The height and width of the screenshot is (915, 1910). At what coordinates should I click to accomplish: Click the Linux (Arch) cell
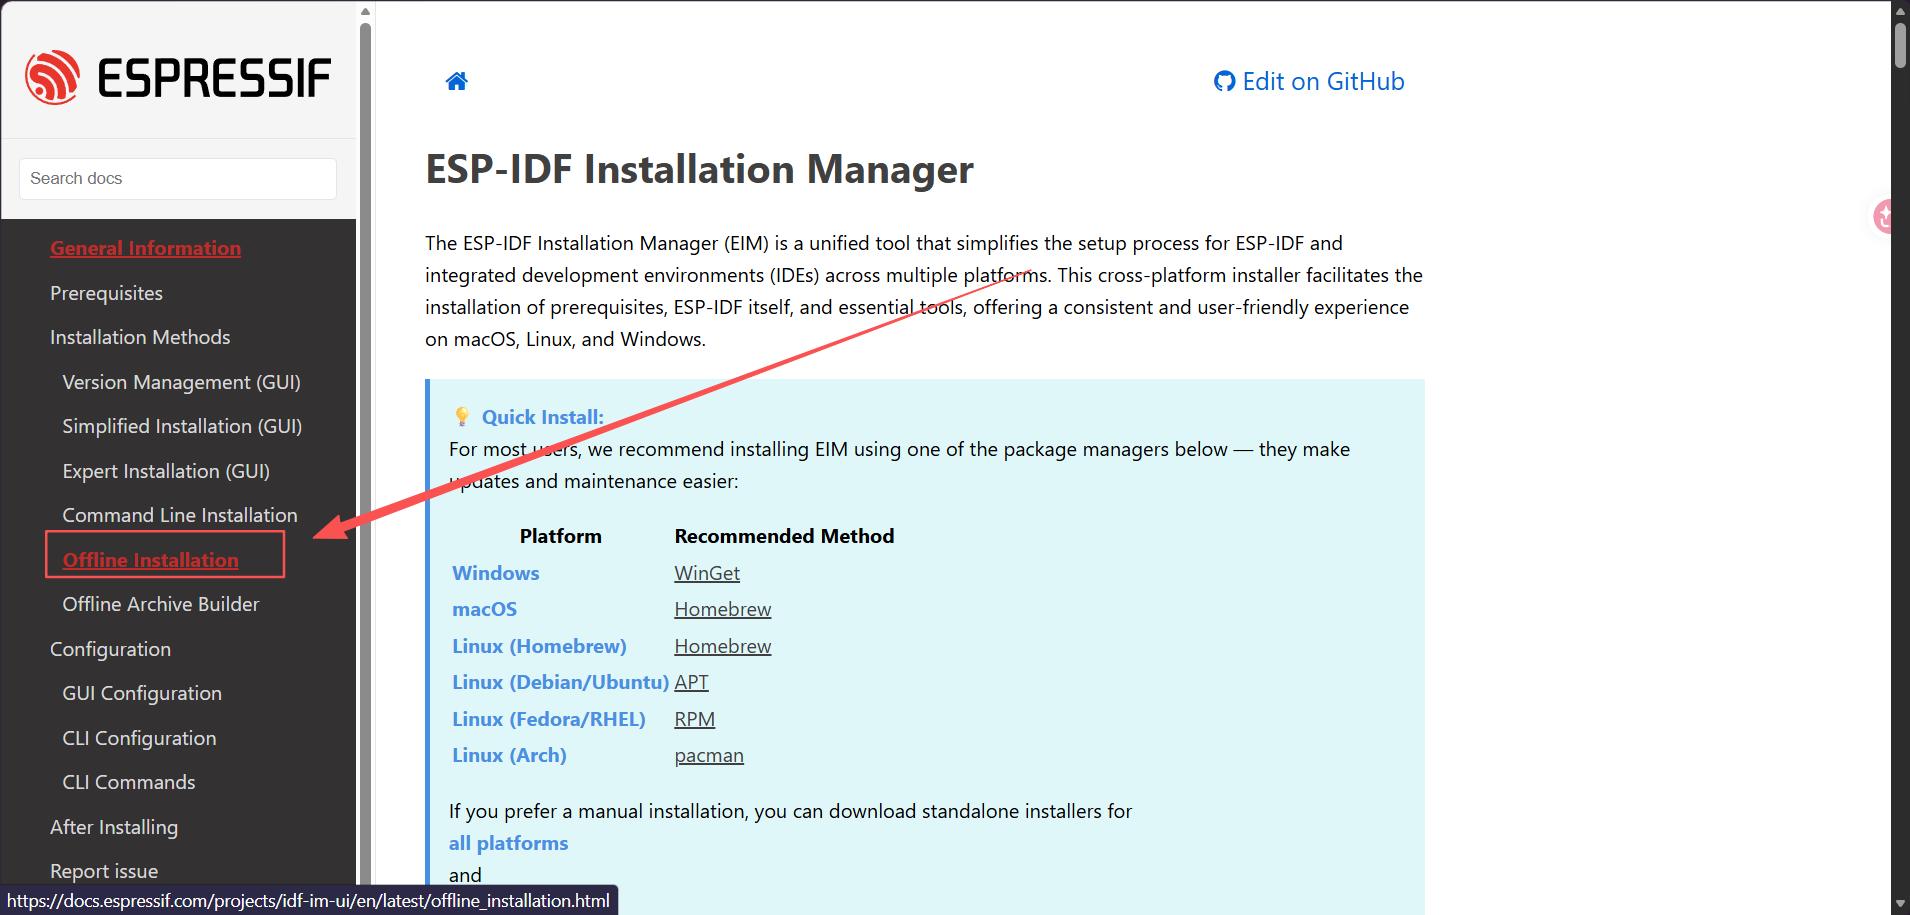[x=509, y=755]
